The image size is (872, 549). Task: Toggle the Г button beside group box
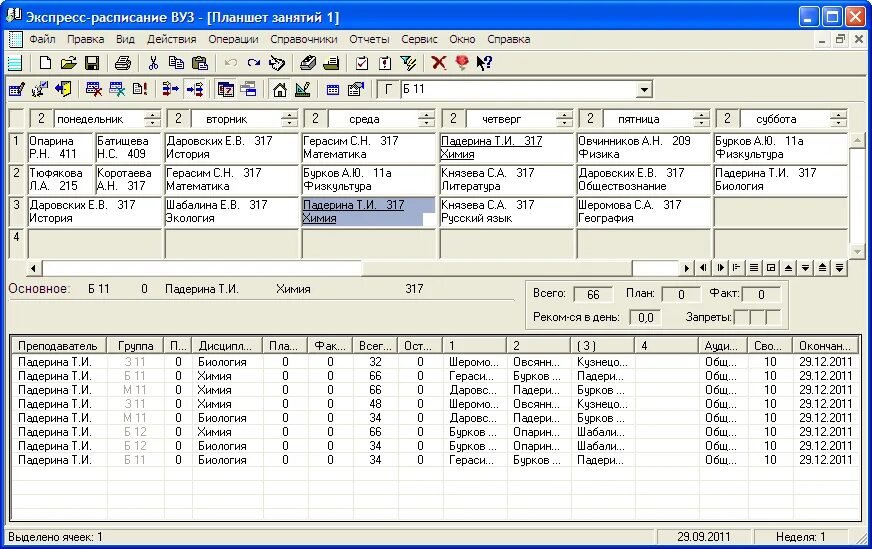point(388,89)
